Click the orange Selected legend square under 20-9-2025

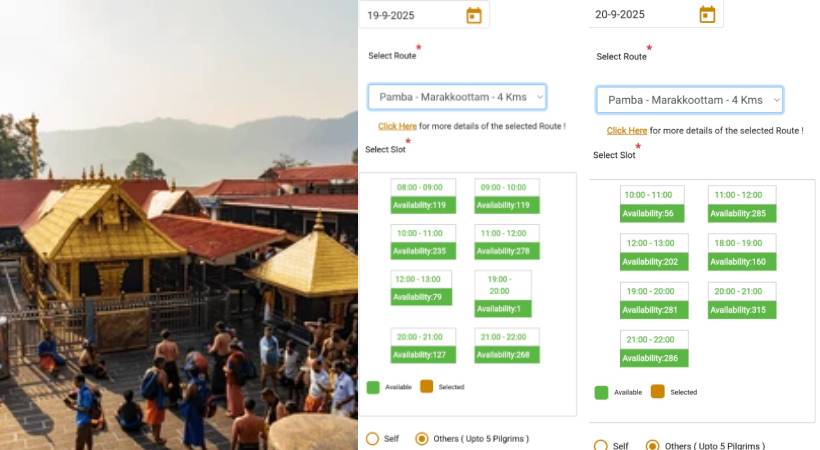[x=657, y=391]
